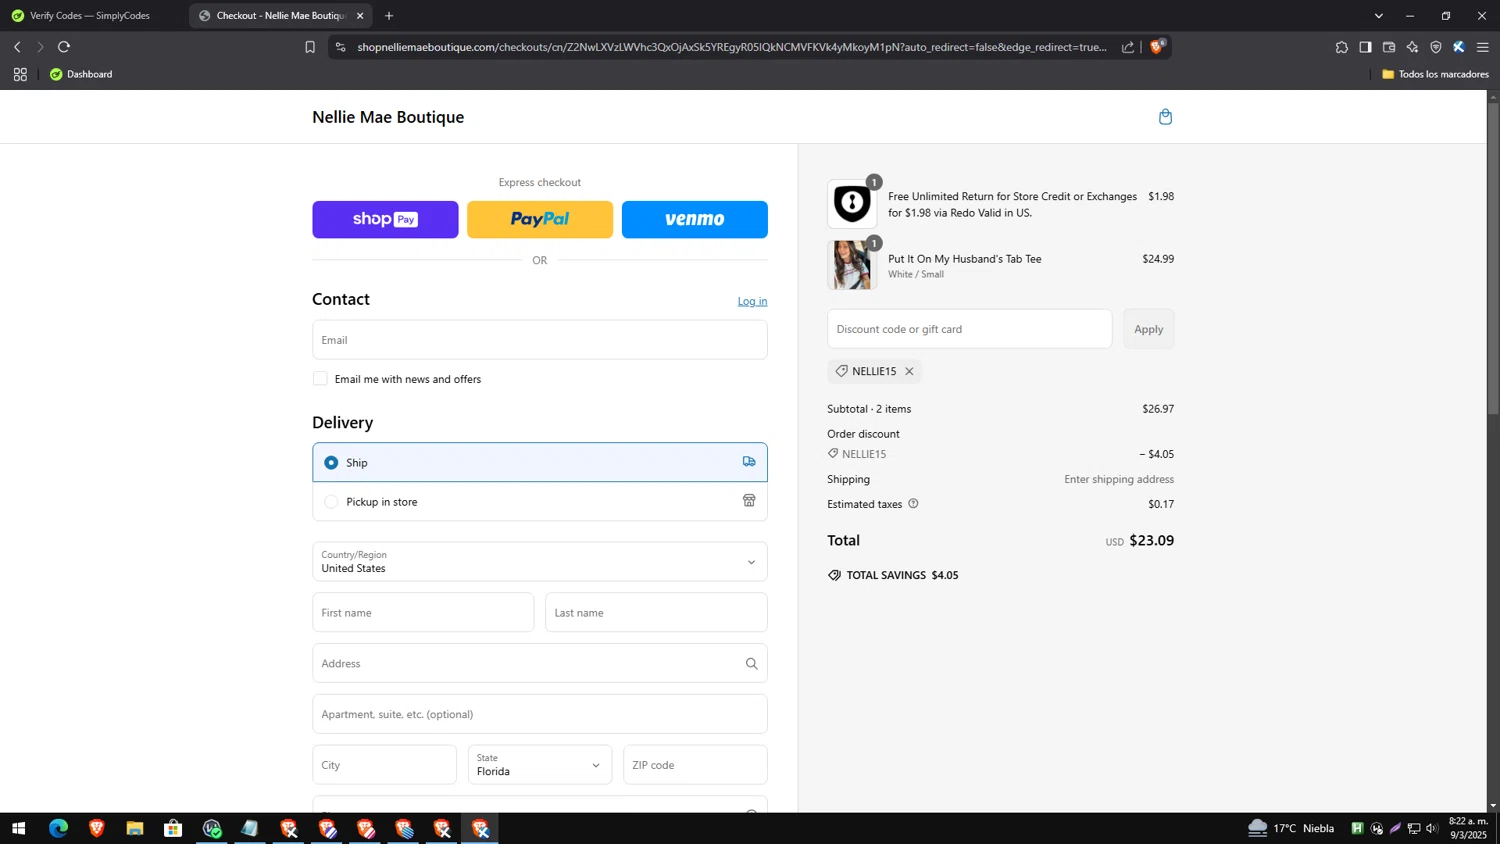The height and width of the screenshot is (844, 1500).
Task: Click the Husband's Tab Tee product thumbnail
Action: (x=852, y=265)
